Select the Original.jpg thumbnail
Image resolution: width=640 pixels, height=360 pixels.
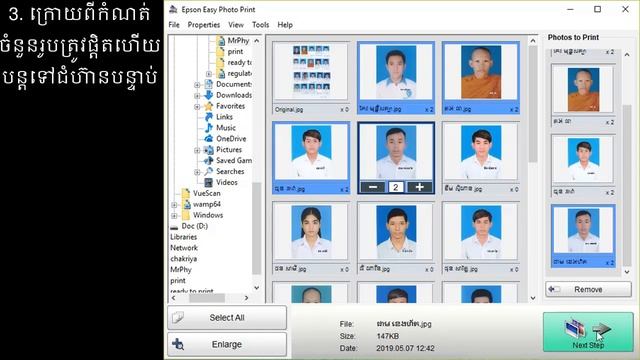tap(311, 78)
